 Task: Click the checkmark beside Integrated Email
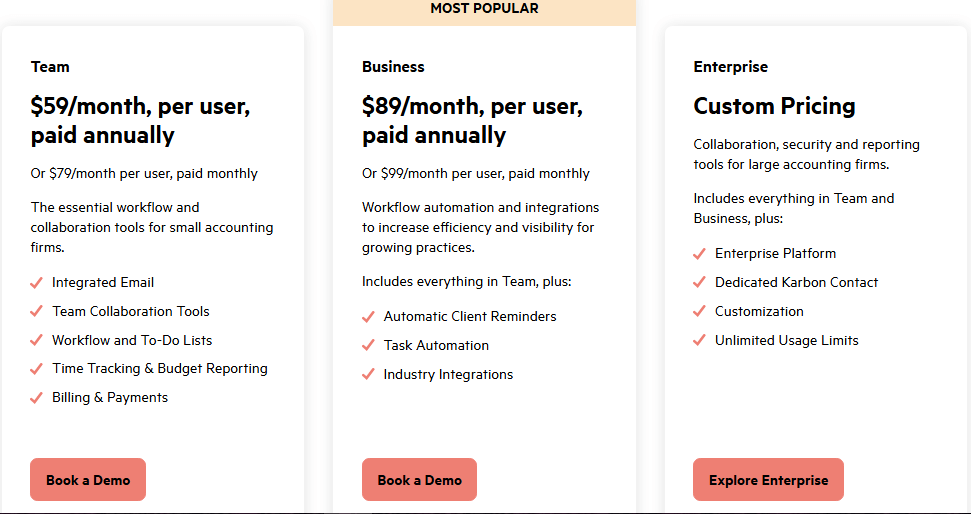pyautogui.click(x=37, y=283)
